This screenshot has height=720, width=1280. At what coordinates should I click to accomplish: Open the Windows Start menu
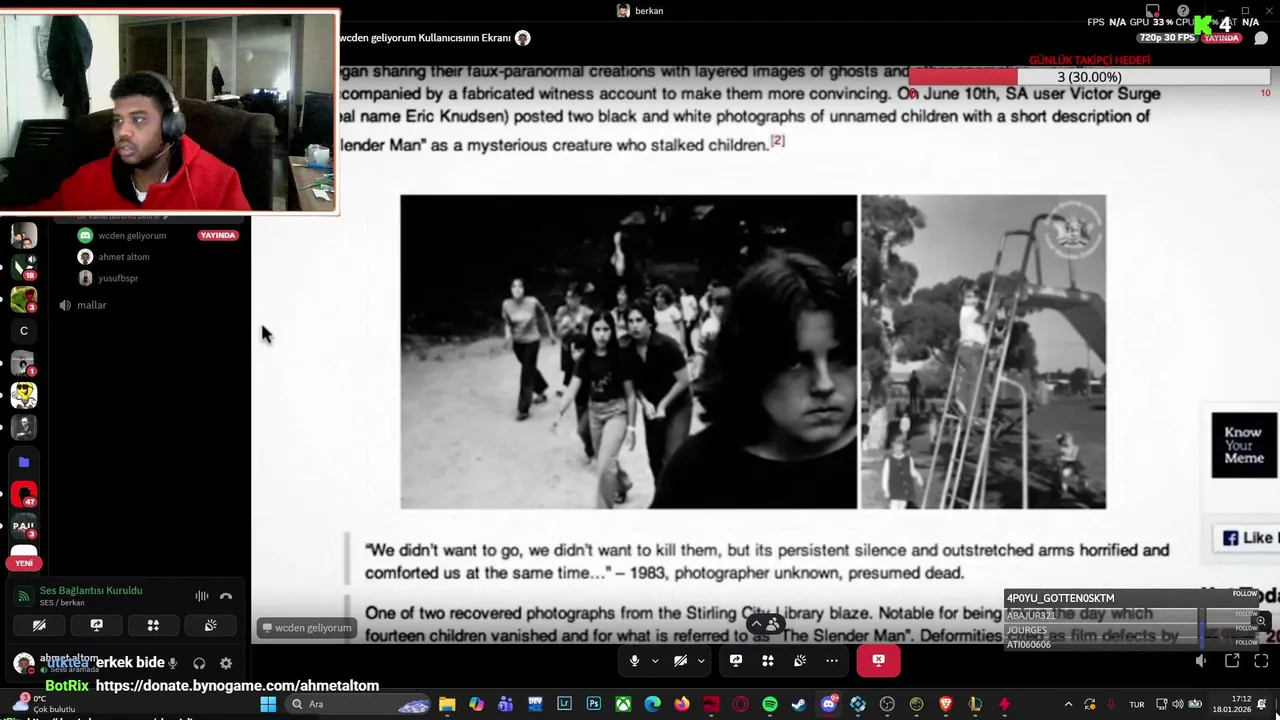coord(268,704)
